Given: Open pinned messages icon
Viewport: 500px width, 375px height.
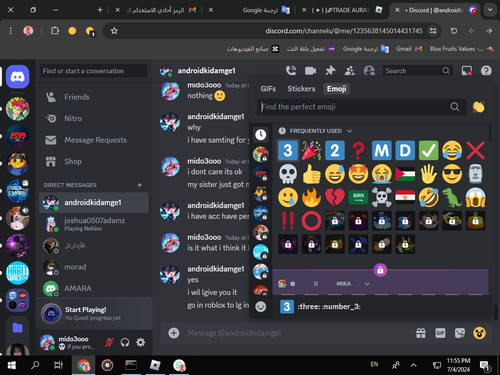Looking at the screenshot, I should (330, 71).
